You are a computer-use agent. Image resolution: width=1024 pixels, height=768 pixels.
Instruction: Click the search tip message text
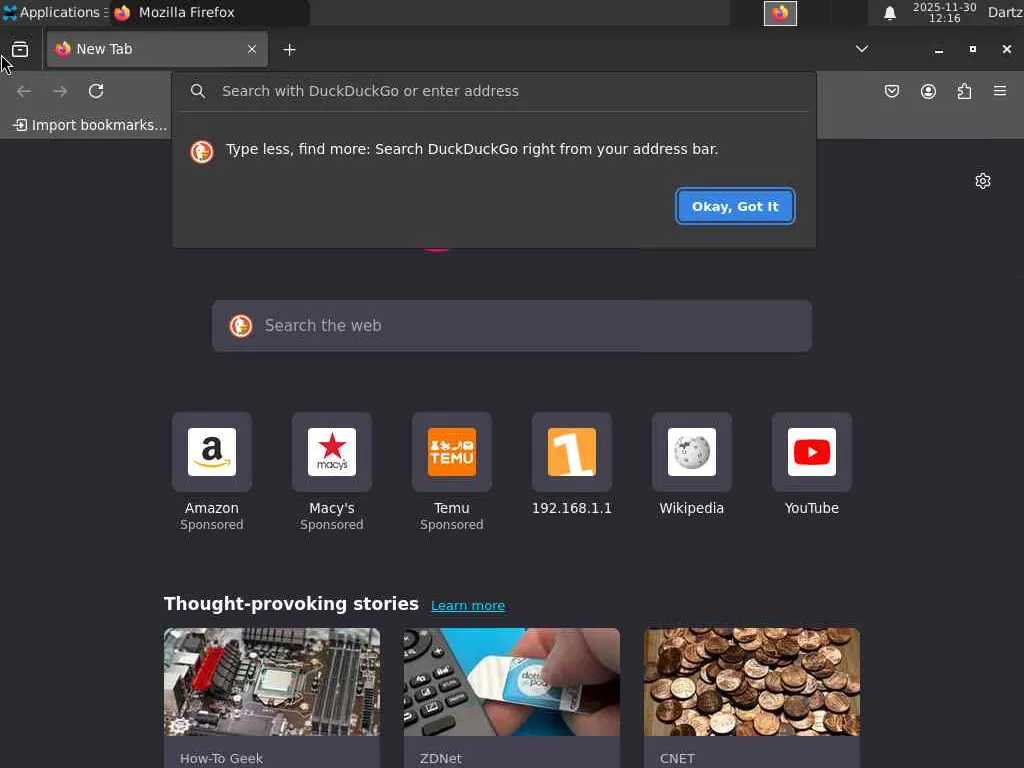coord(472,149)
